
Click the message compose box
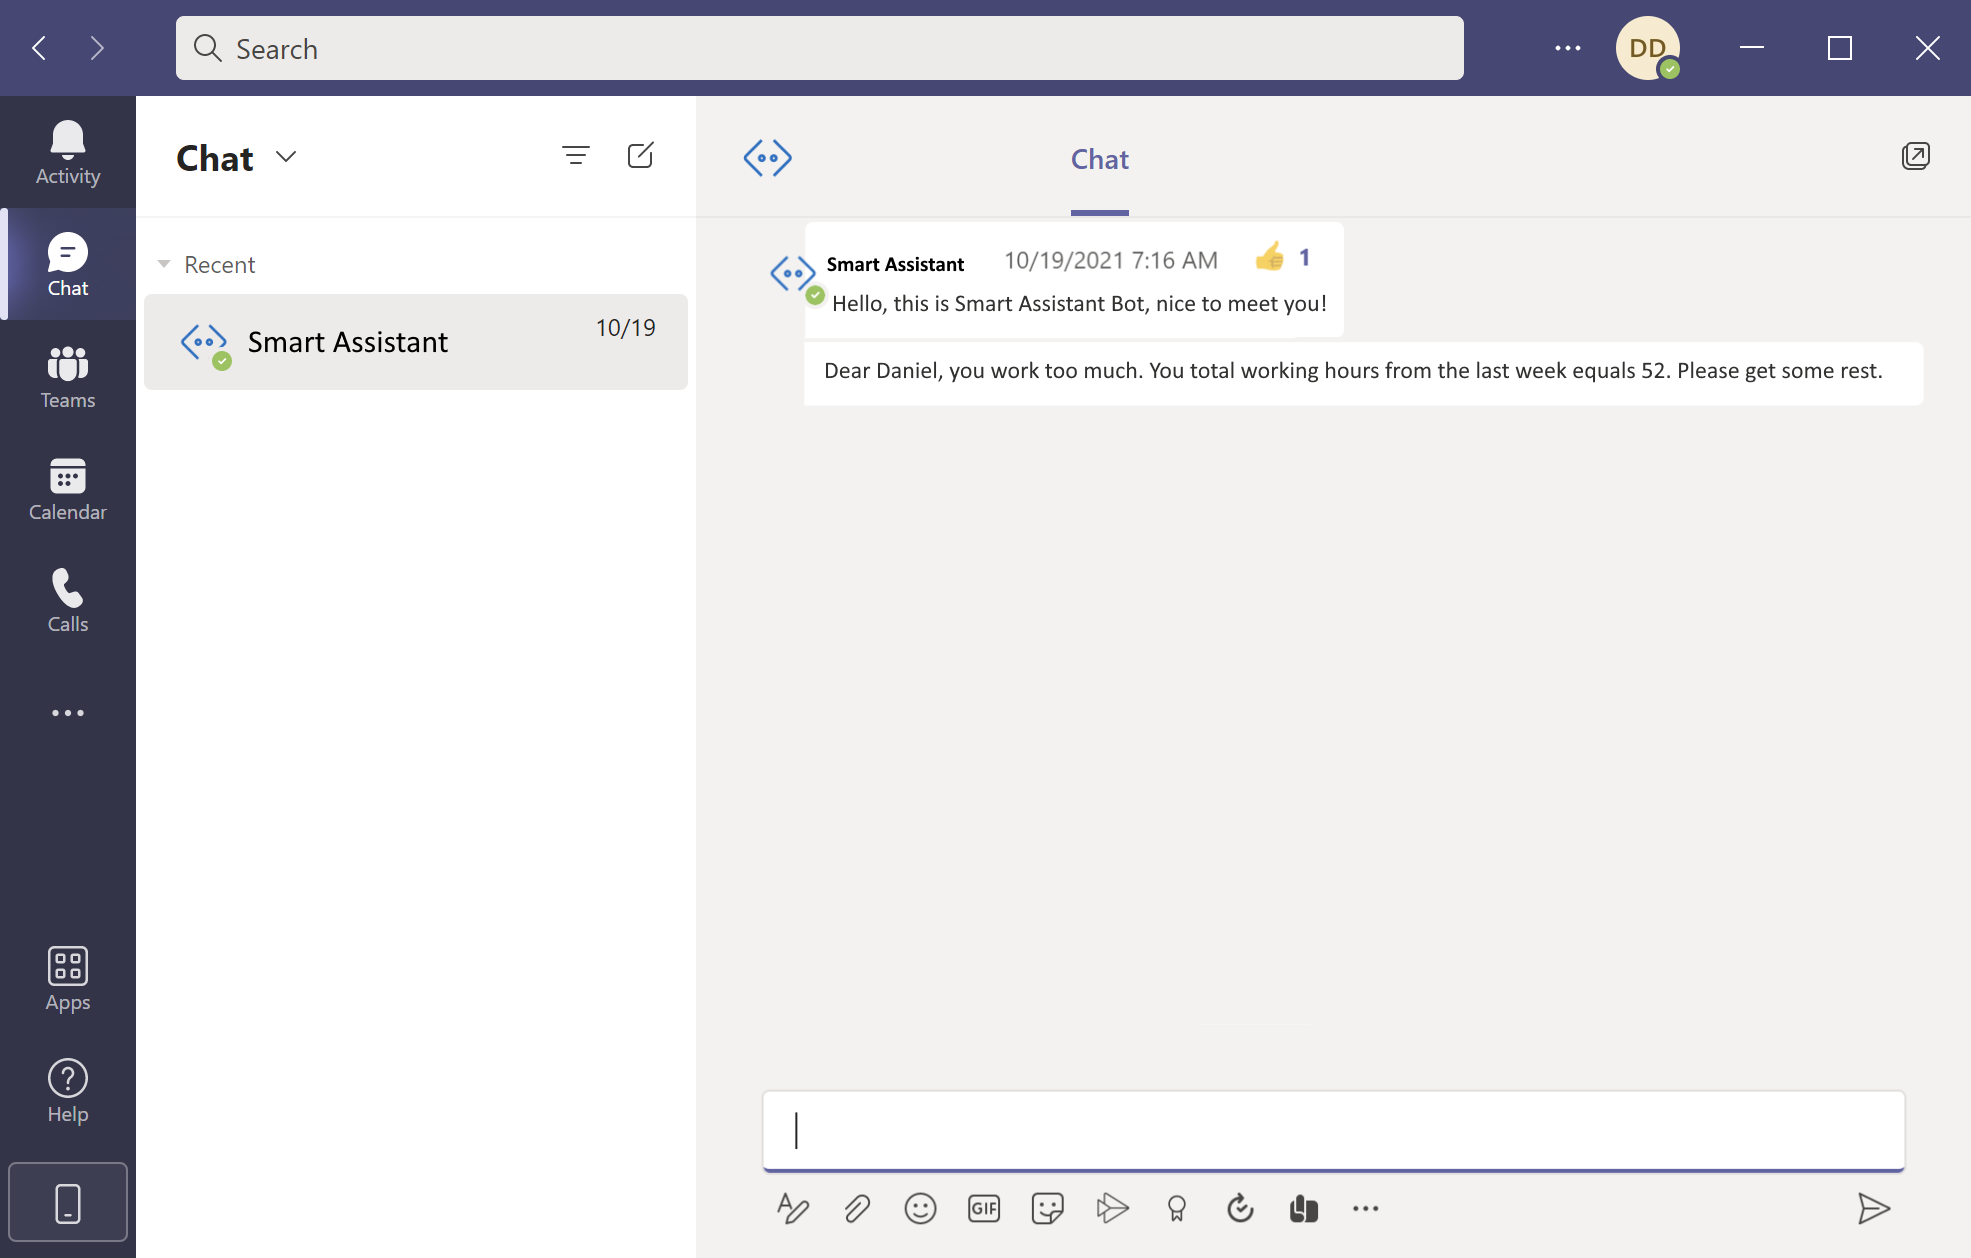pos(1332,1130)
